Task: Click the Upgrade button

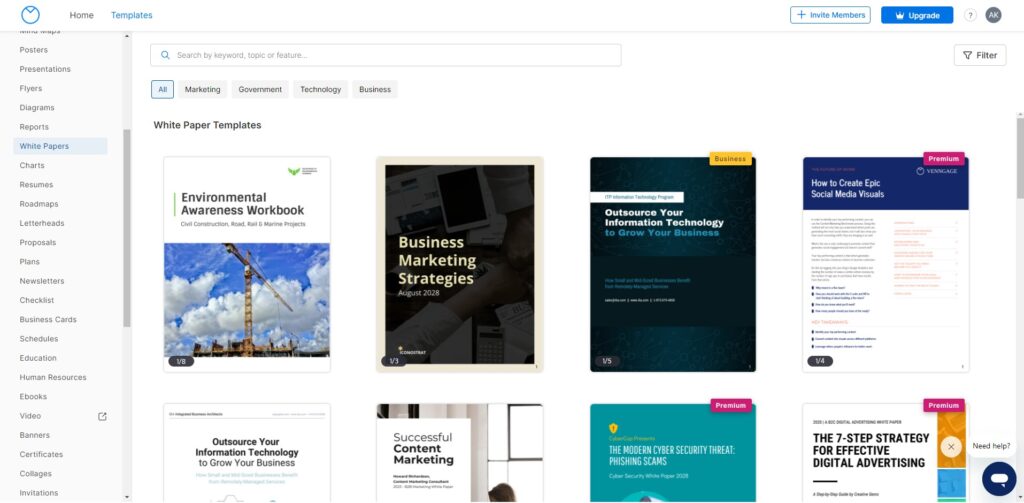Action: click(917, 15)
